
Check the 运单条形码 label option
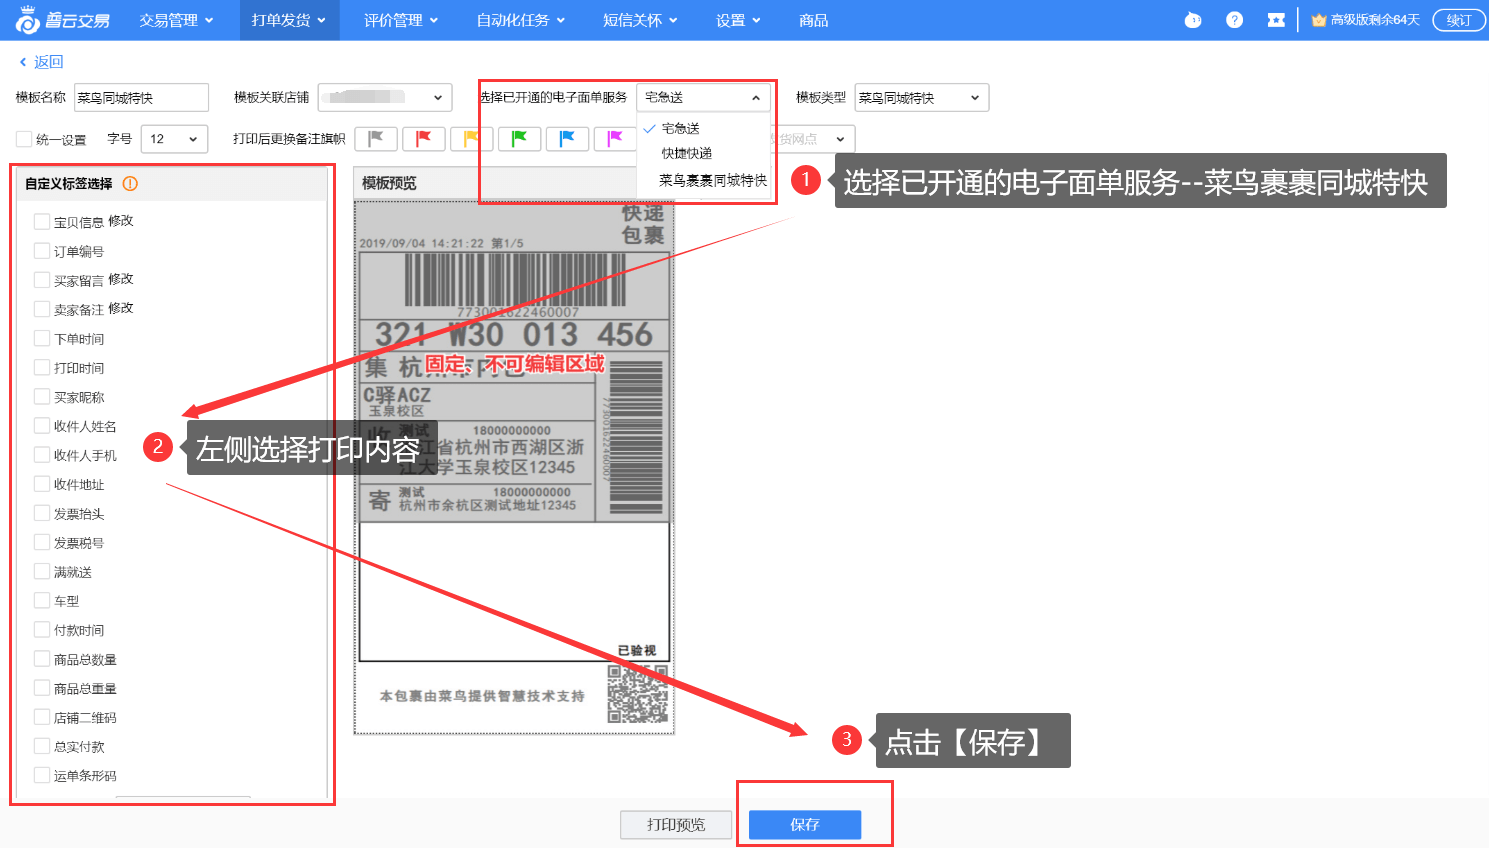(x=42, y=775)
